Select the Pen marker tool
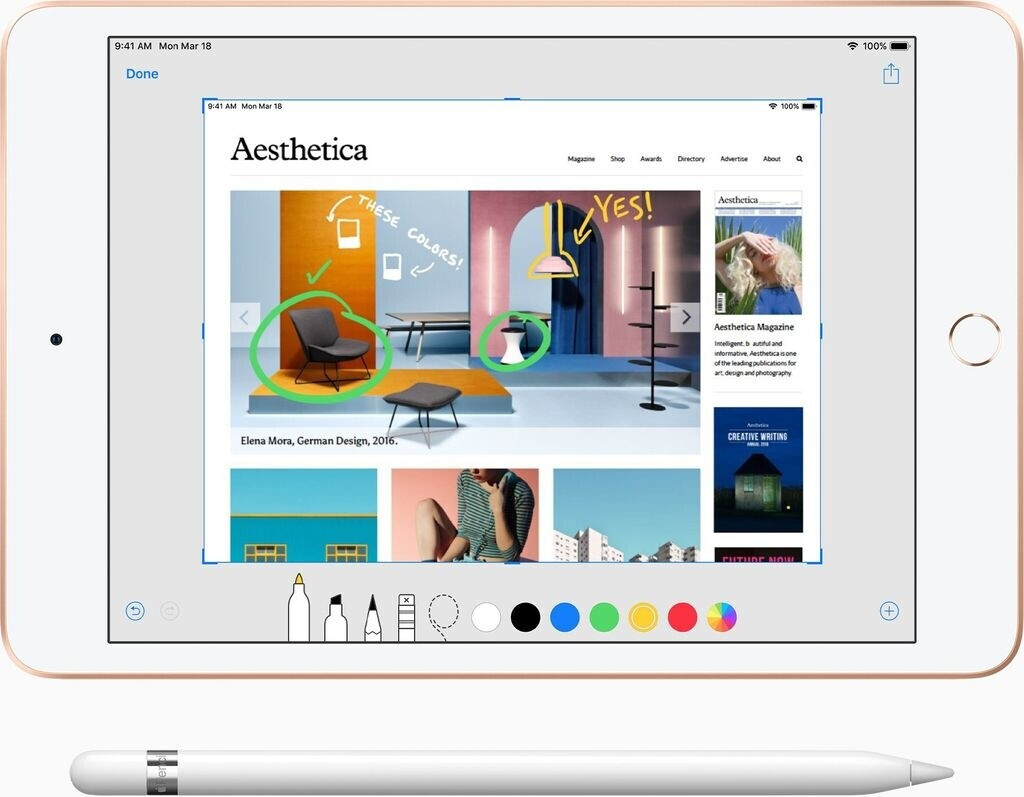Viewport: 1024px width, 797px height. pyautogui.click(x=298, y=609)
